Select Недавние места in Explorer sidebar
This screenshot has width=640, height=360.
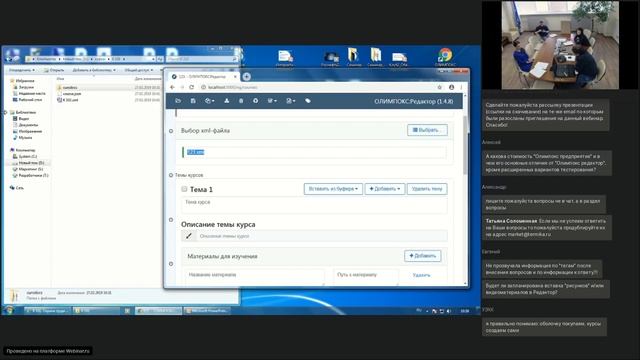click(x=29, y=93)
